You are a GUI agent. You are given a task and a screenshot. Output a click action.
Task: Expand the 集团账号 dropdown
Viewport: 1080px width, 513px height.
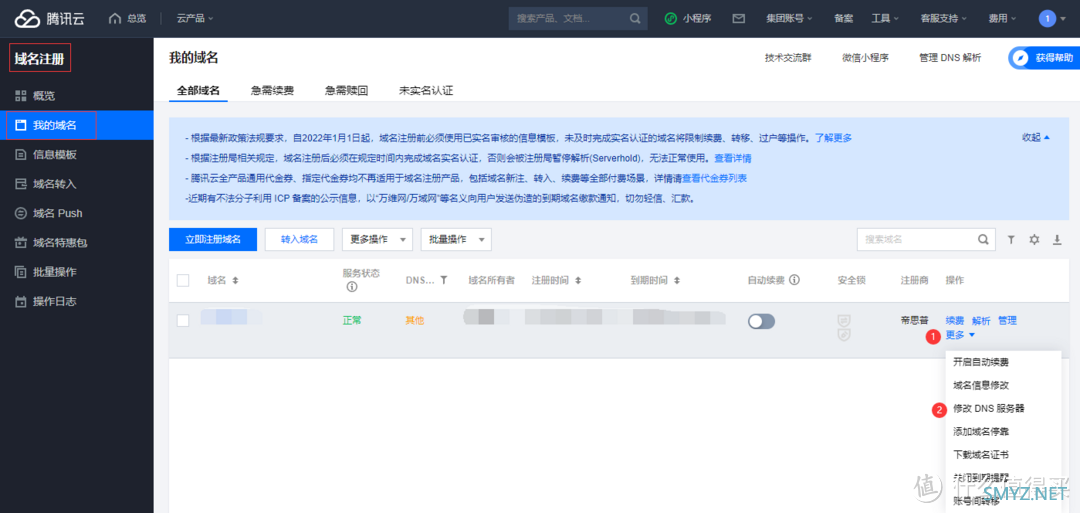pyautogui.click(x=789, y=19)
